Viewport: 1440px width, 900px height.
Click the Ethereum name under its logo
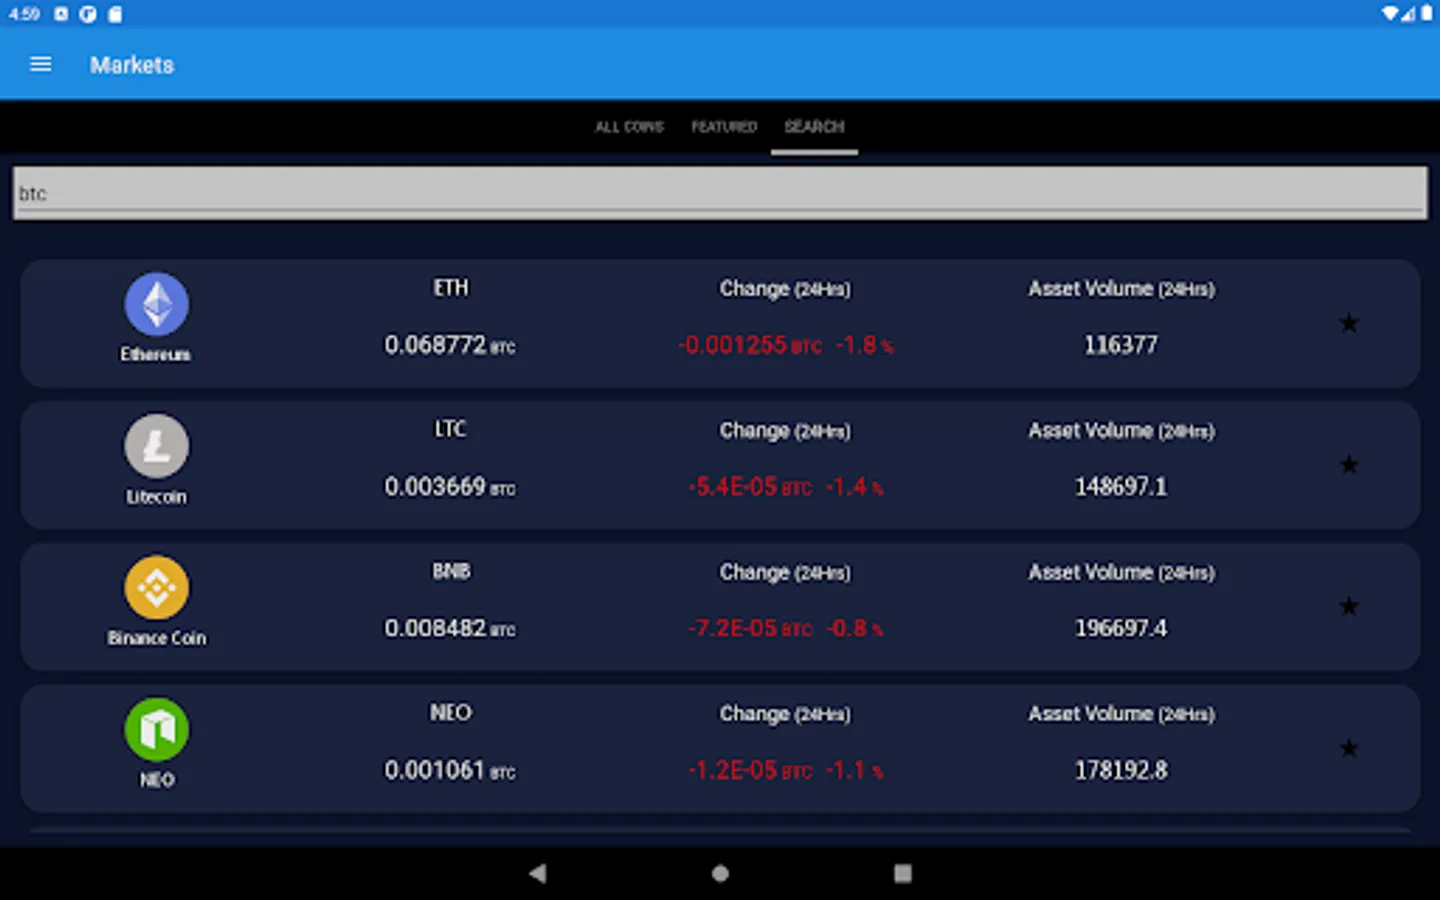pyautogui.click(x=156, y=355)
